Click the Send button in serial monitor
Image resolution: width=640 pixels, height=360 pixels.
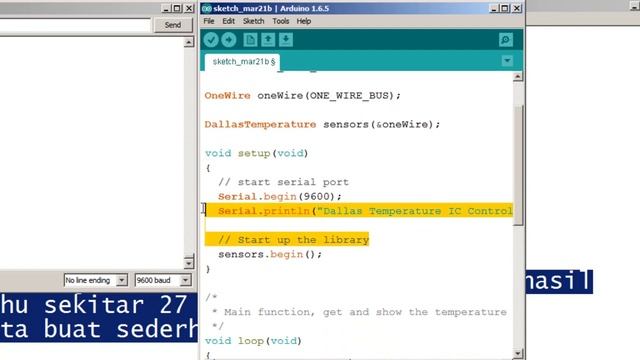[173, 25]
